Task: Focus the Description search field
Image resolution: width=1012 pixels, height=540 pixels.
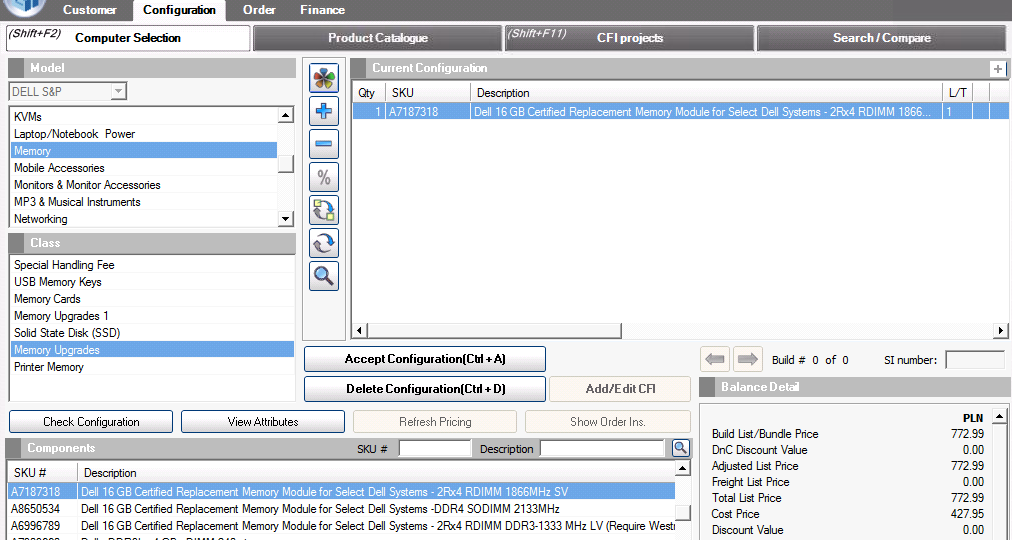Action: pyautogui.click(x=602, y=448)
